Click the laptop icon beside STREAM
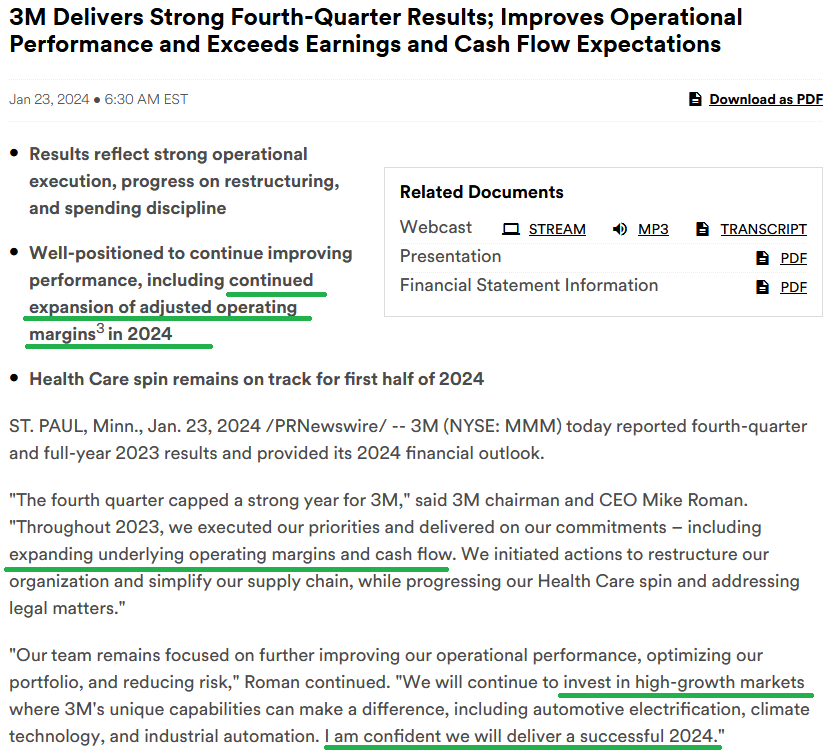 (511, 229)
